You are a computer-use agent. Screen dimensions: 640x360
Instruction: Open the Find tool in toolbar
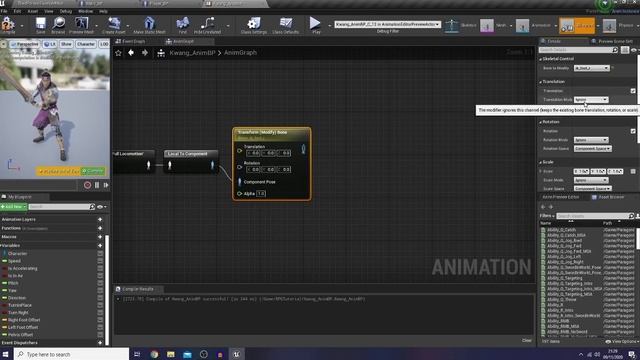(x=182, y=25)
